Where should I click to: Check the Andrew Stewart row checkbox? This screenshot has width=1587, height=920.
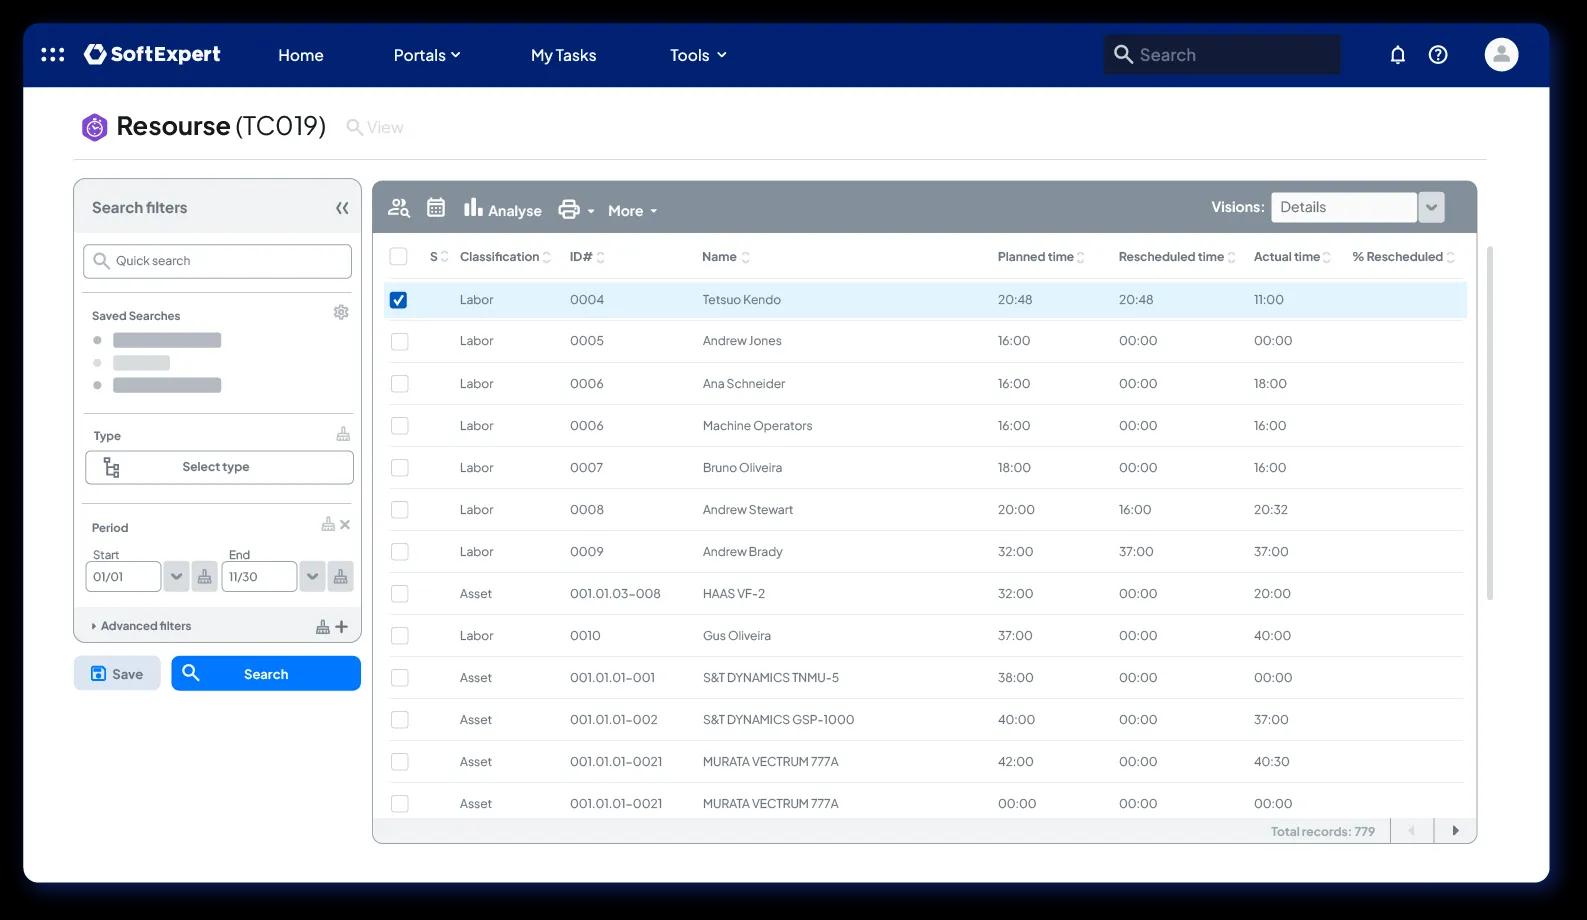399,510
